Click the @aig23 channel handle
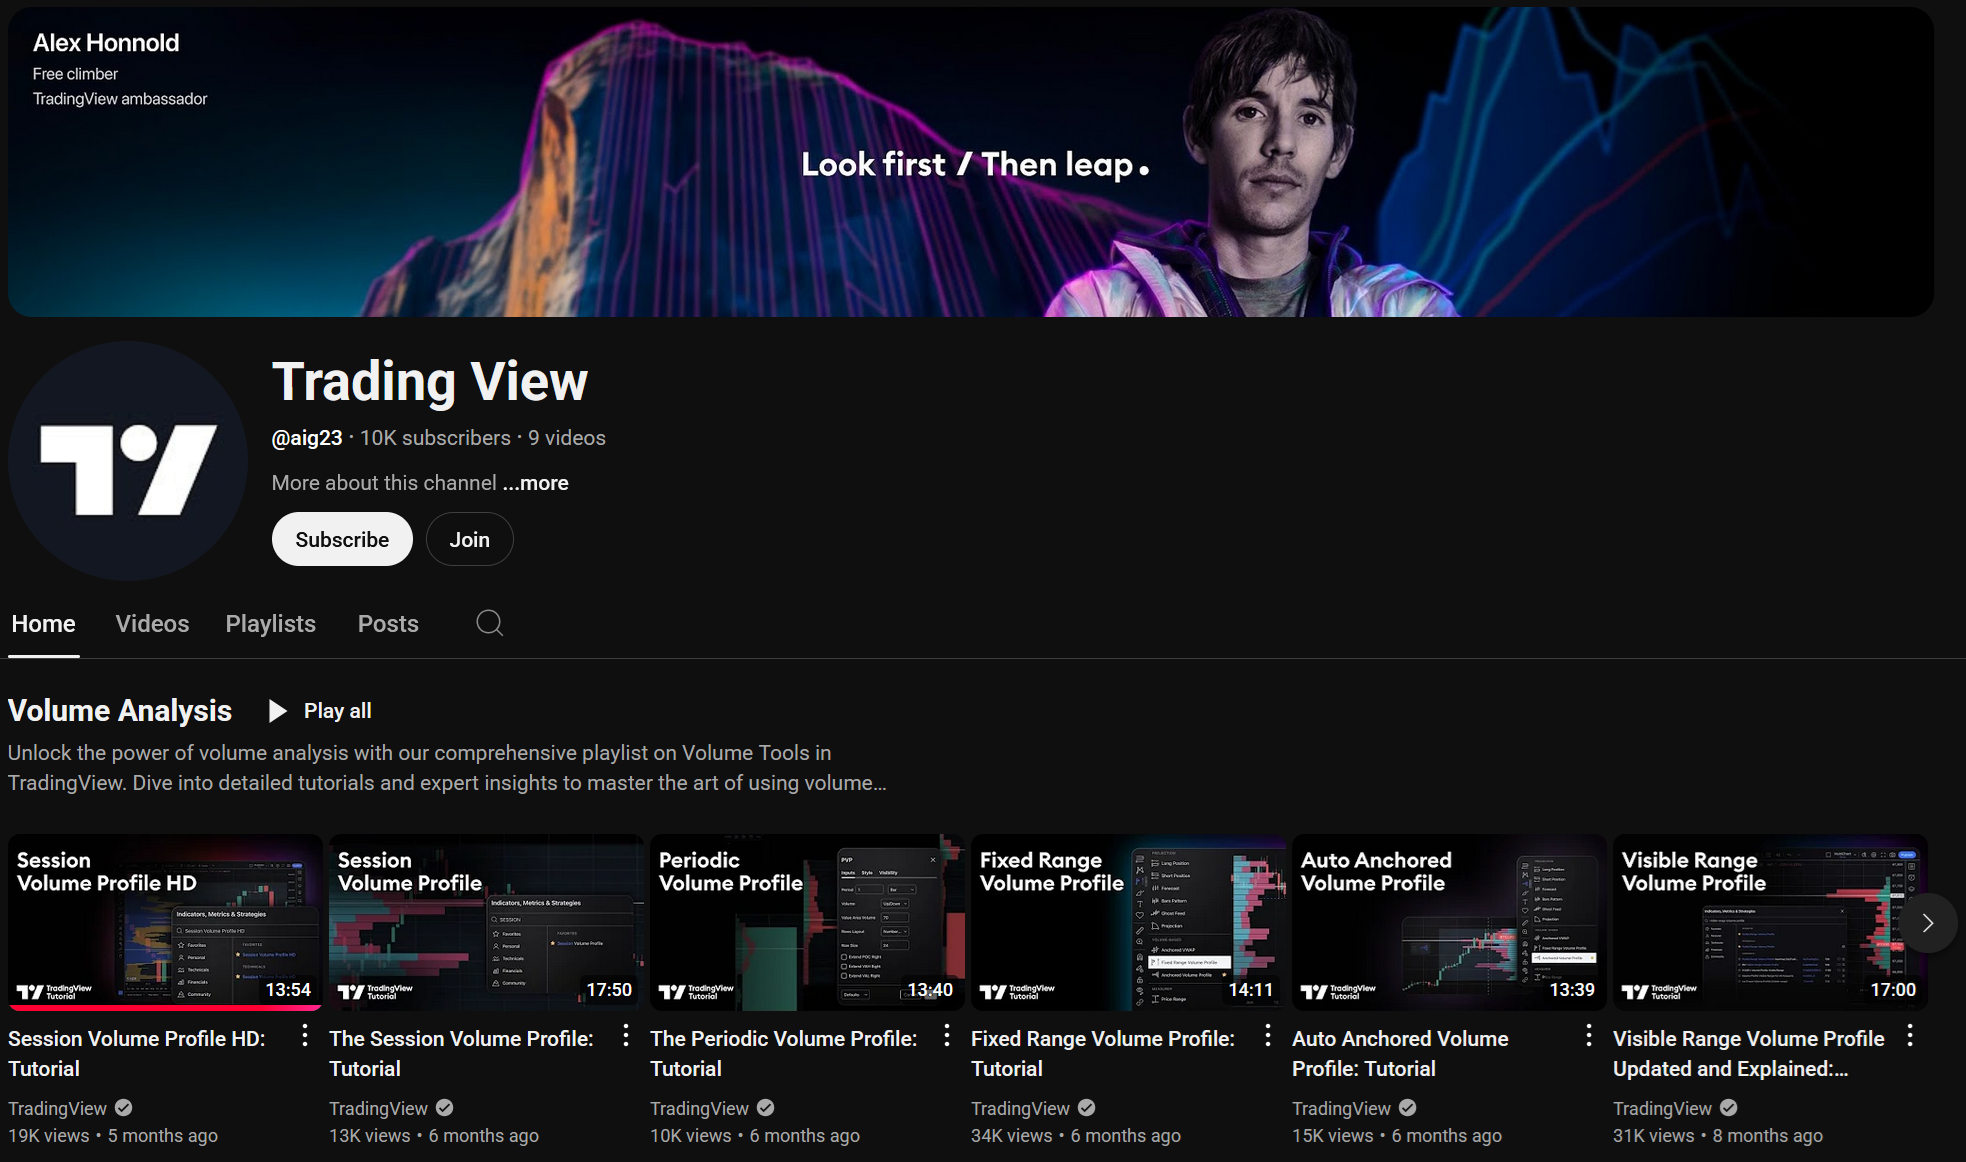 pyautogui.click(x=307, y=438)
